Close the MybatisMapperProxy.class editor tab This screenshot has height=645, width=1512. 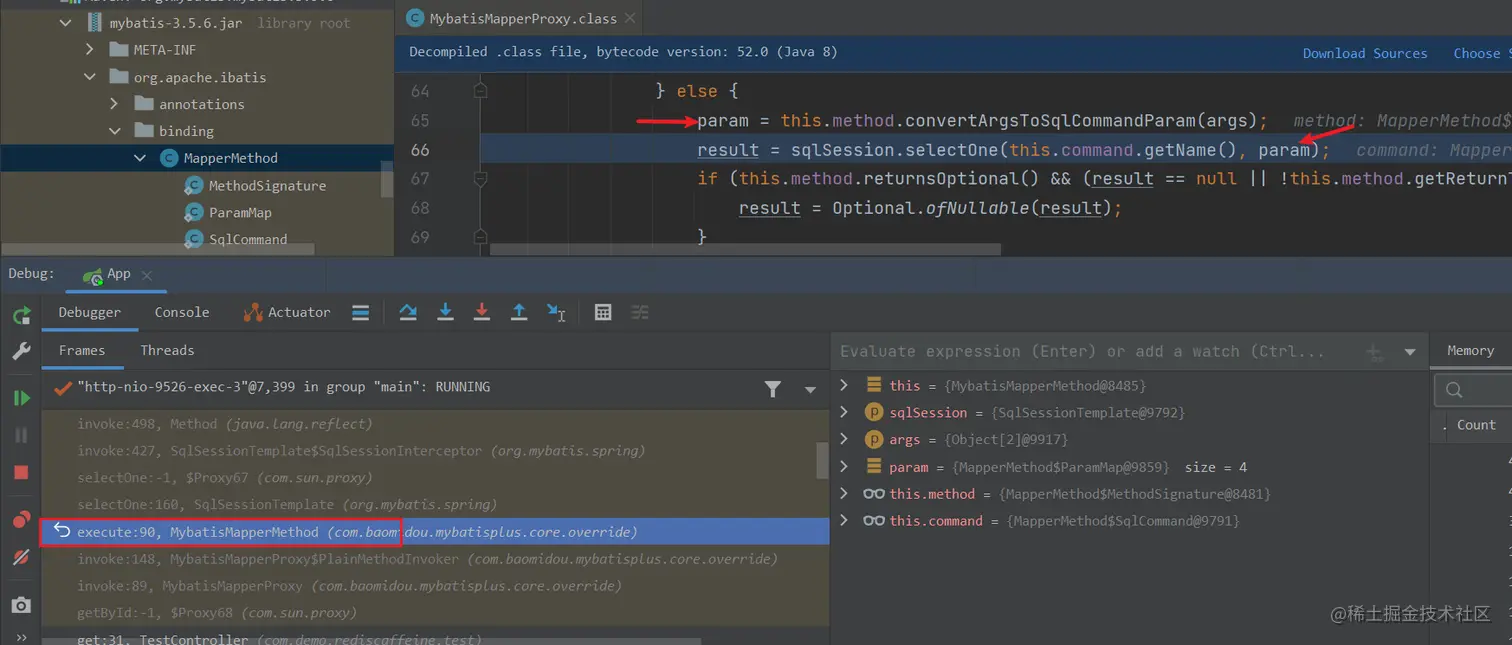click(x=630, y=18)
